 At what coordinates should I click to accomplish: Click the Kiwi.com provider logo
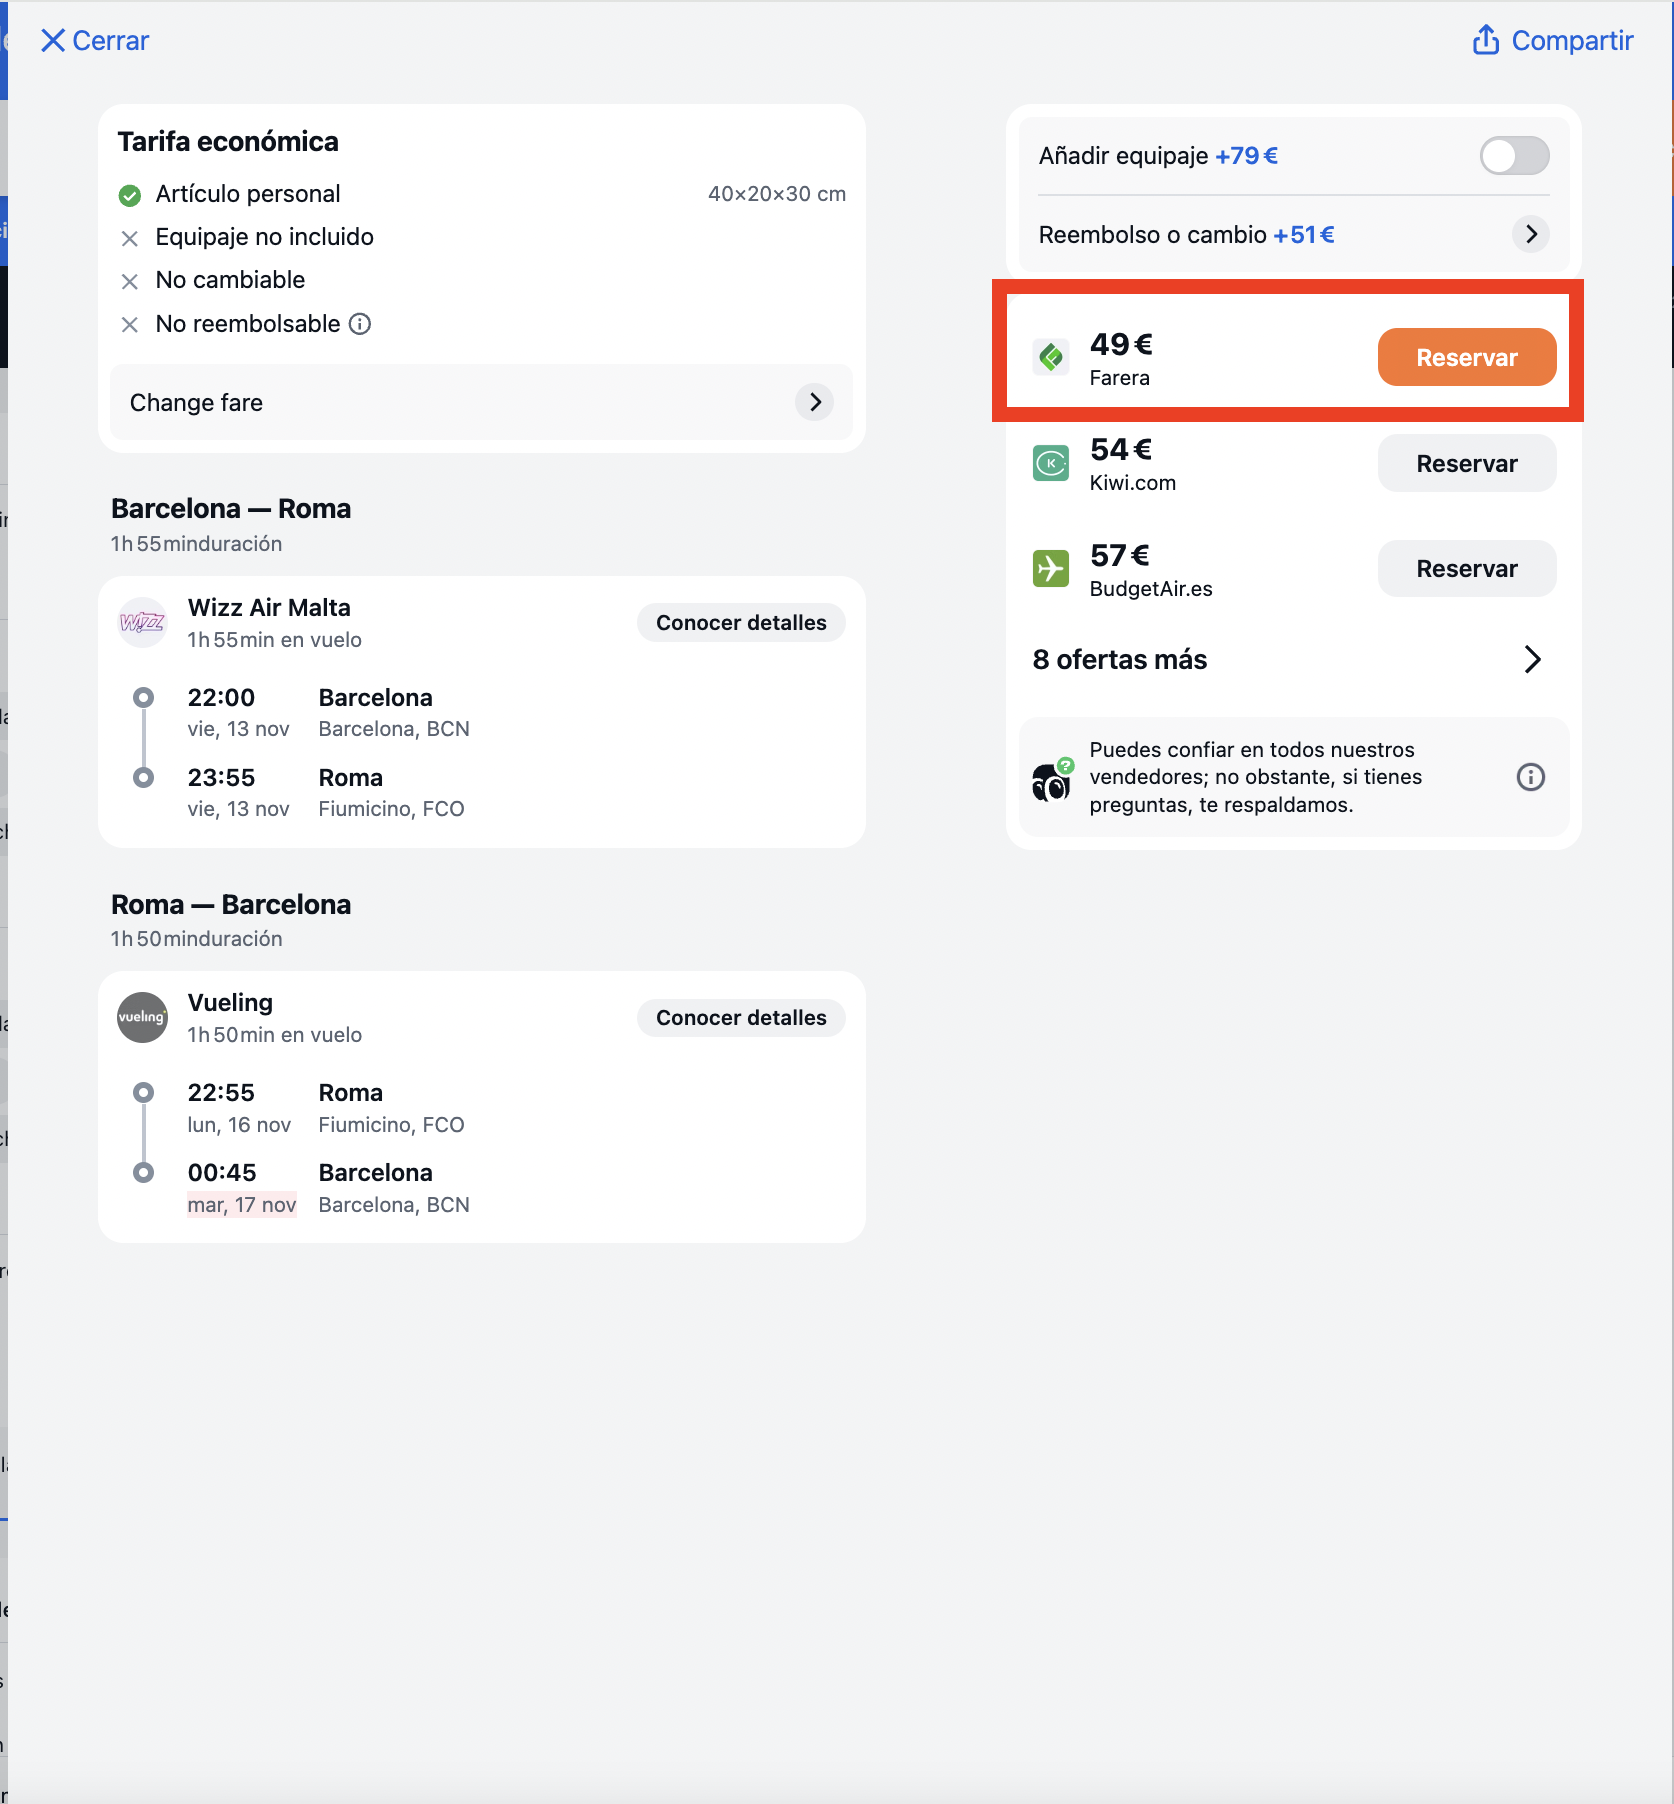tap(1051, 463)
